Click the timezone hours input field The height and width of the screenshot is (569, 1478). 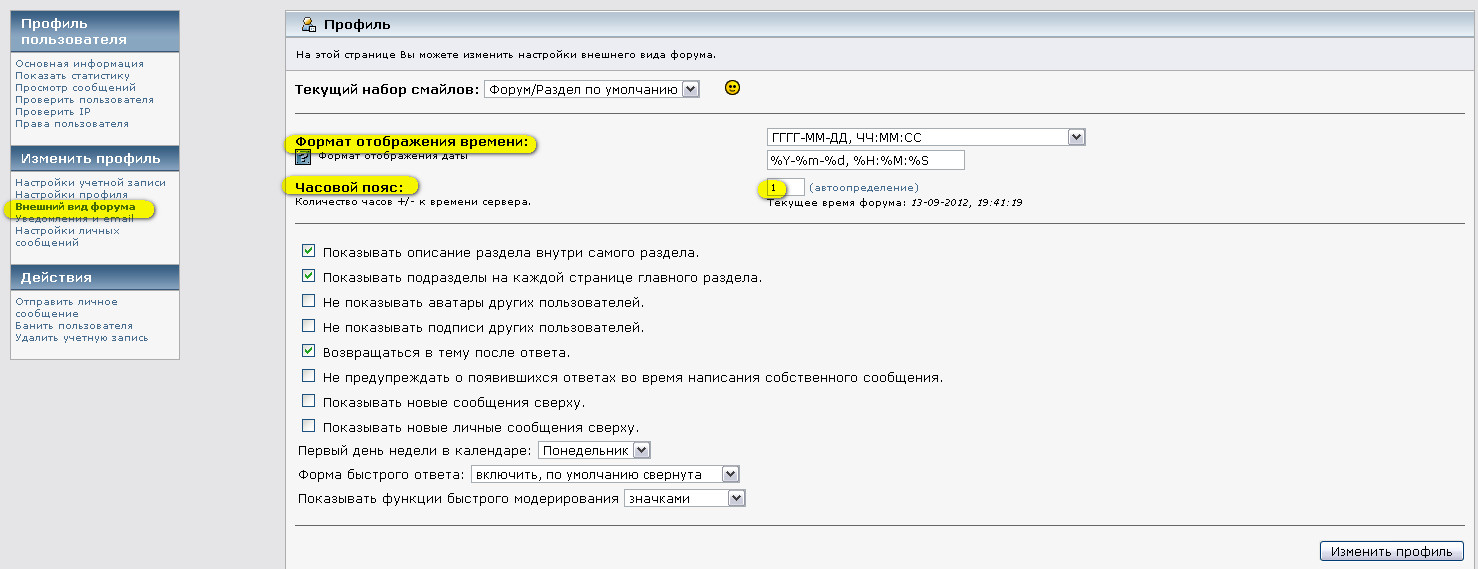[786, 187]
